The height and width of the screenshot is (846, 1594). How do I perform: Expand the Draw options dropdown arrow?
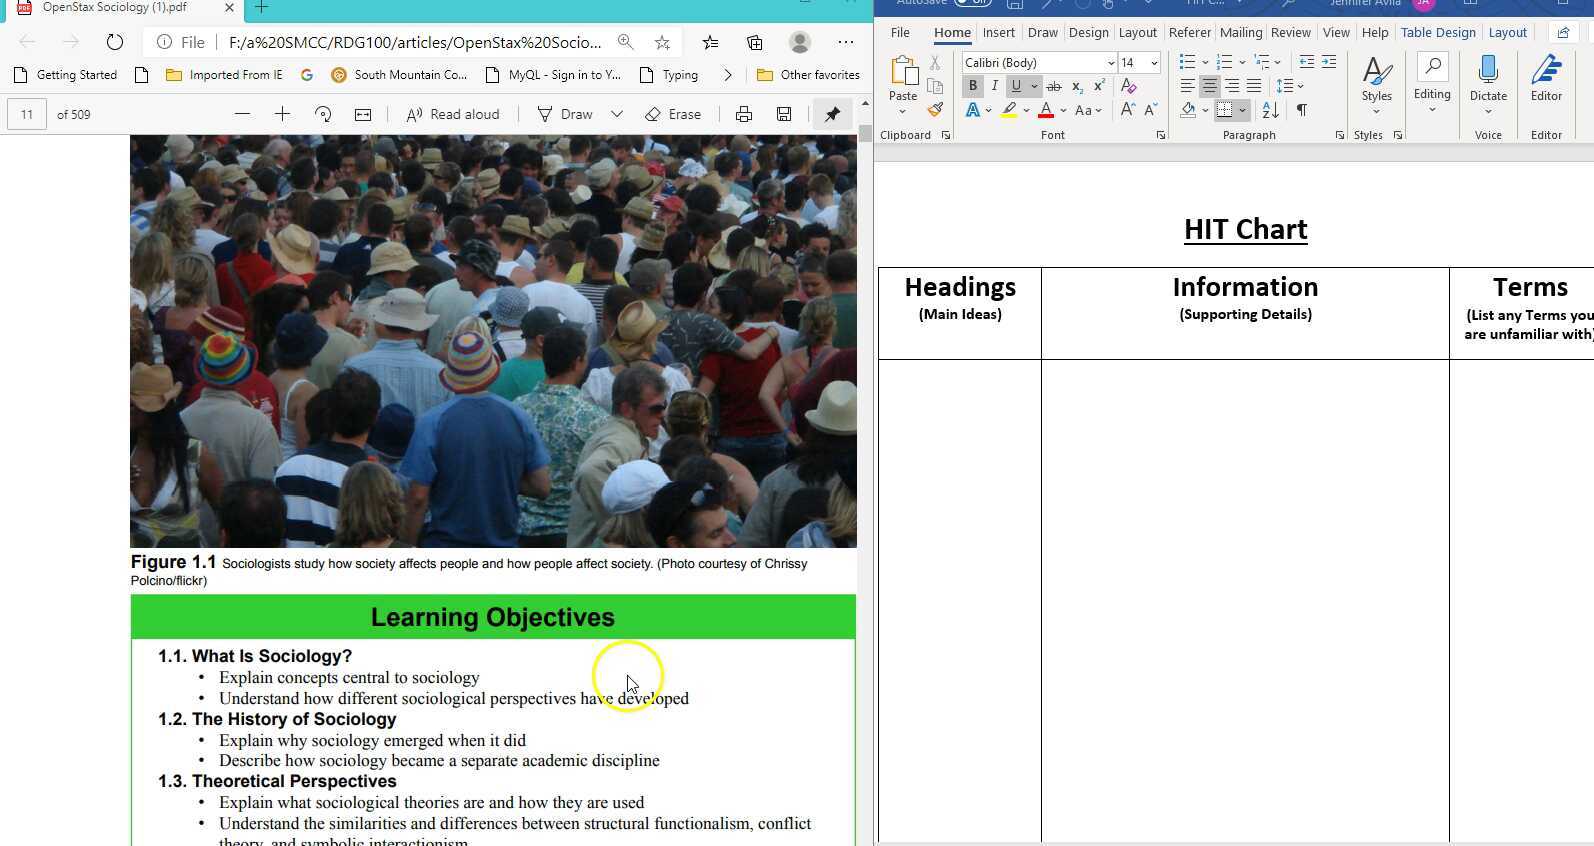(617, 115)
